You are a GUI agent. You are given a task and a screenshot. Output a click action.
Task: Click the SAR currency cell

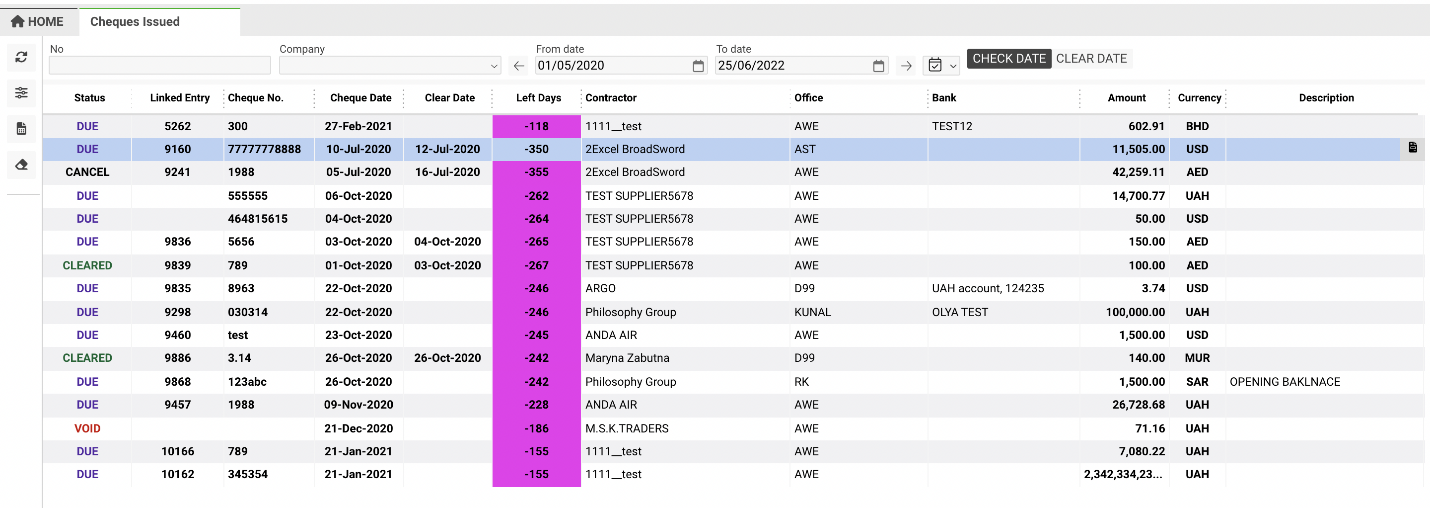click(x=1197, y=382)
